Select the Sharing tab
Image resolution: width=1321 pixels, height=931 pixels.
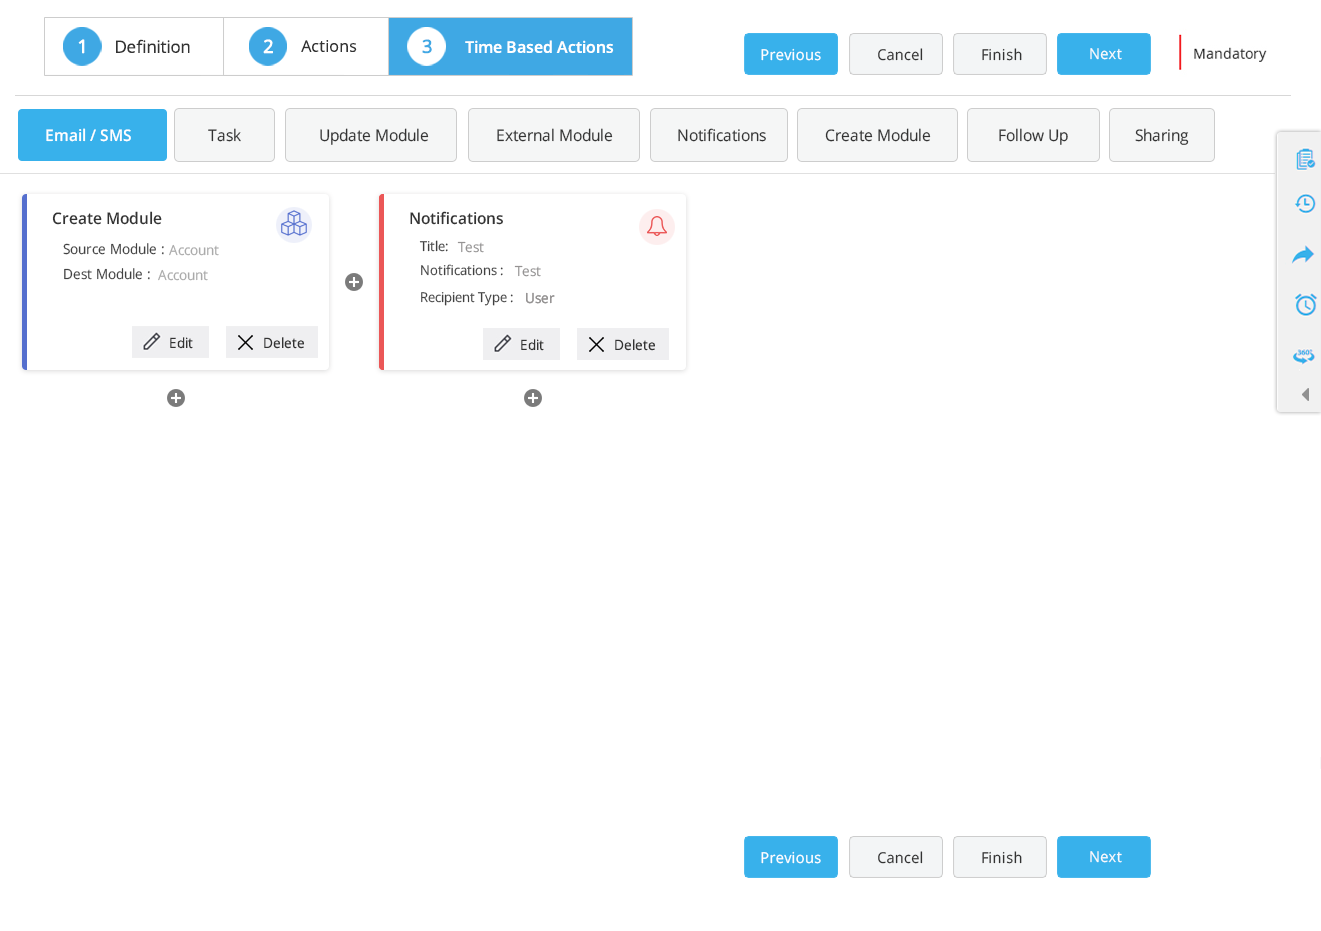point(1161,134)
